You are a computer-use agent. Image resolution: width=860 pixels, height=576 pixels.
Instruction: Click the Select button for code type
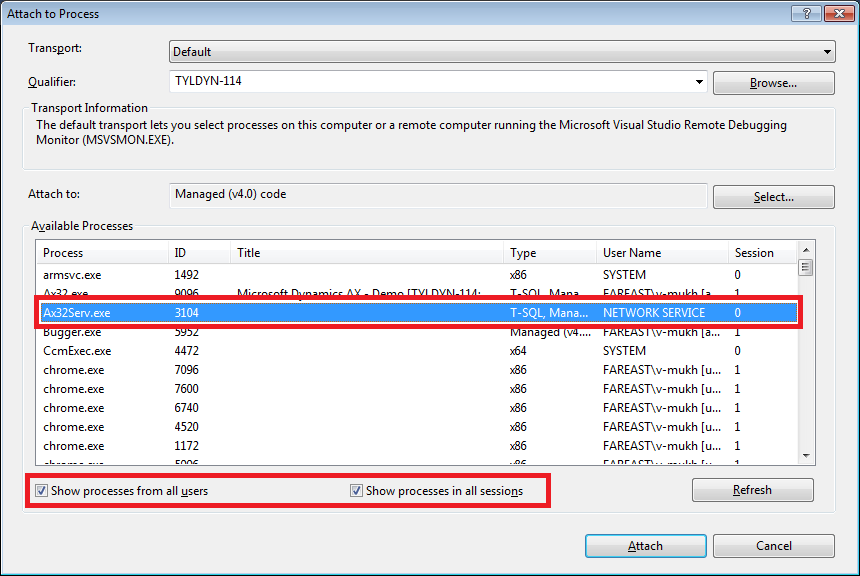click(773, 197)
